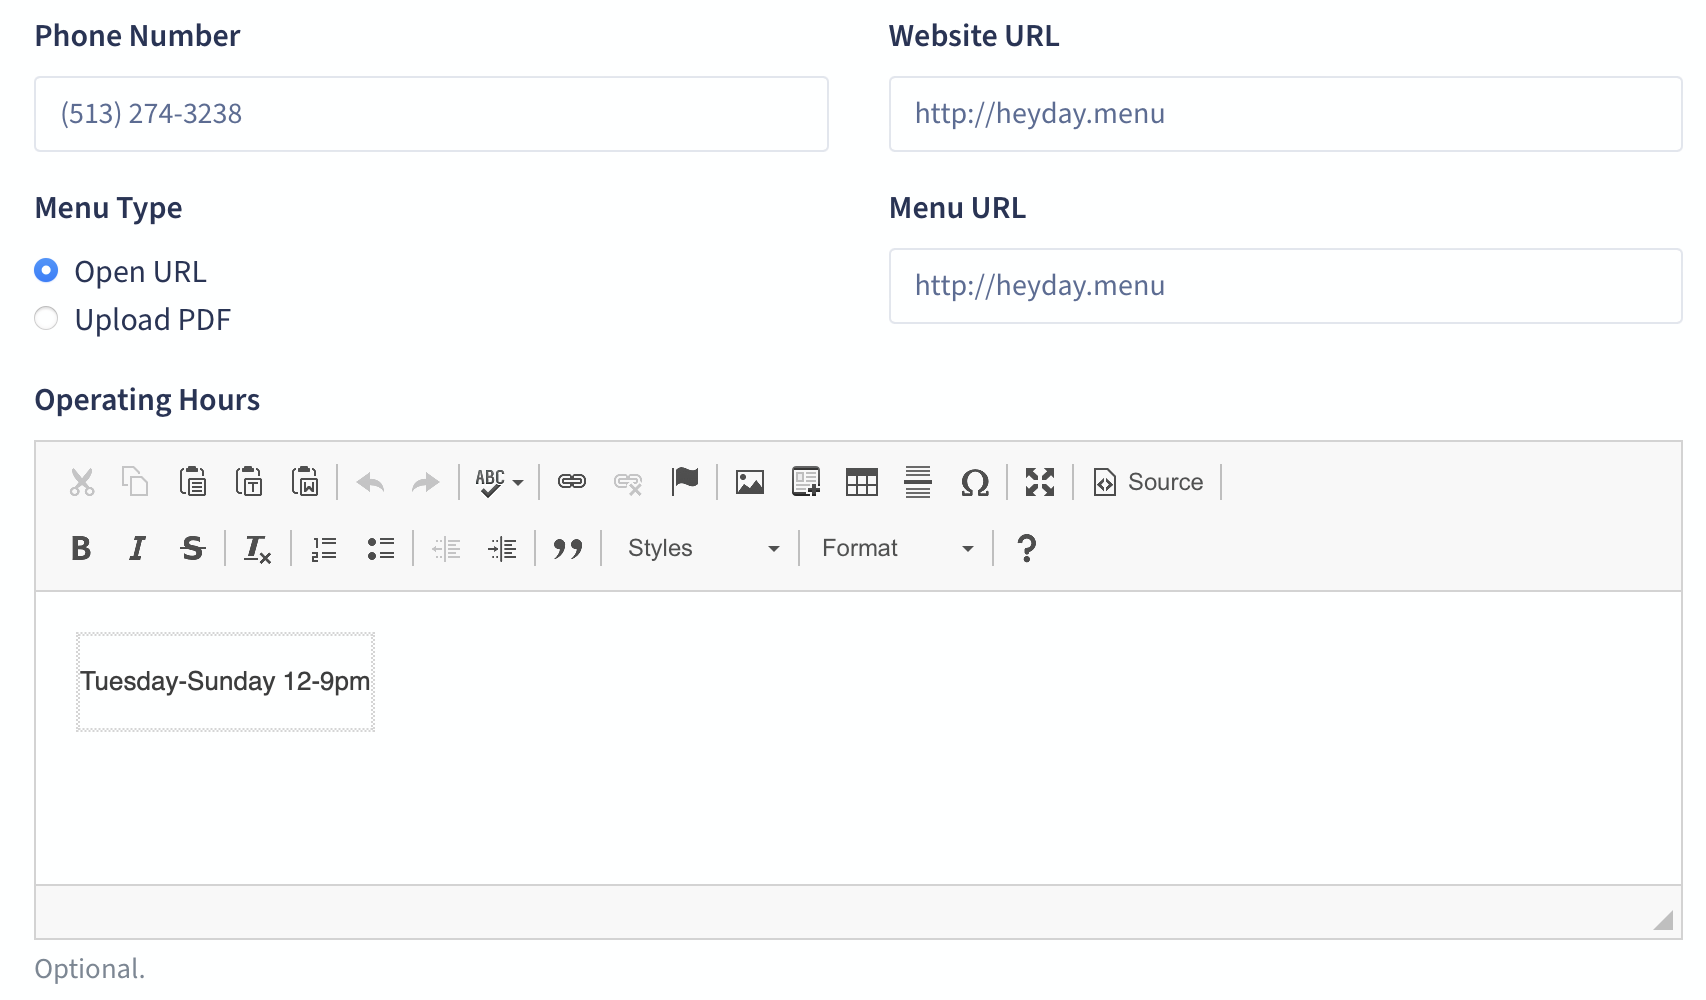
Task: Click the Decrease Indent icon
Action: coord(446,548)
